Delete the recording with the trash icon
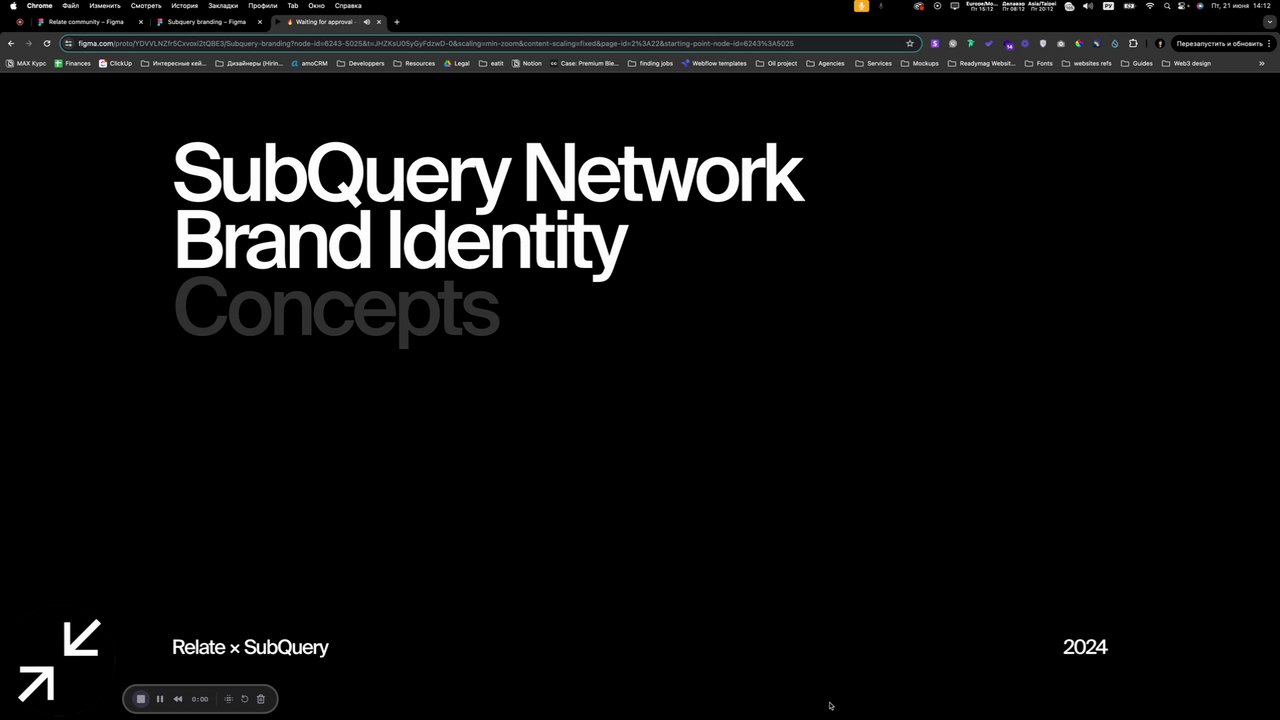Viewport: 1280px width, 720px height. (261, 699)
